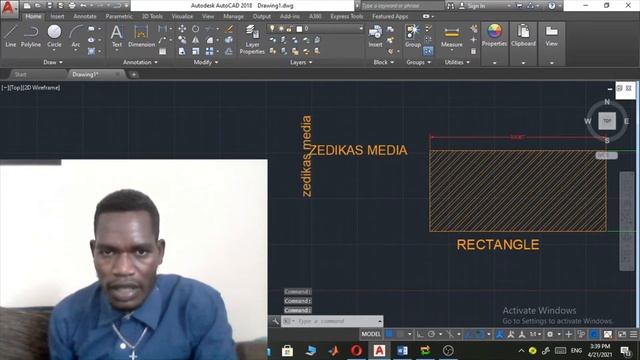The width and height of the screenshot is (640, 360).
Task: Activate the Dimension tool
Action: click(141, 36)
